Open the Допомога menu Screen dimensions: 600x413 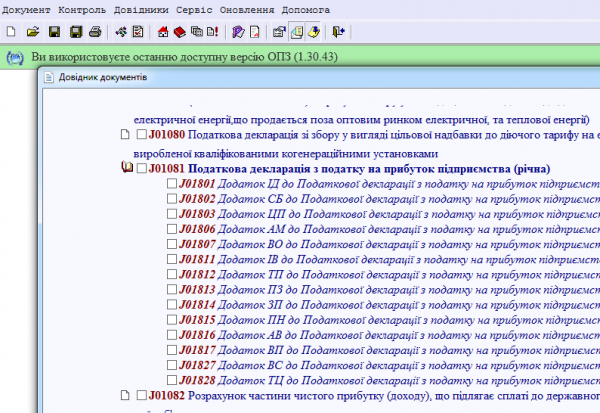(306, 10)
